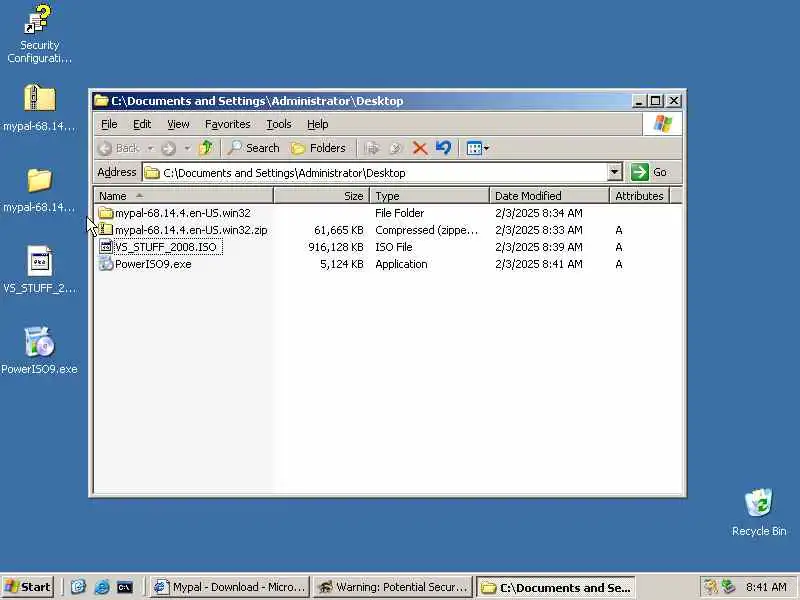The image size is (800, 600).
Task: Click the ISO file icon in list
Action: 106,247
